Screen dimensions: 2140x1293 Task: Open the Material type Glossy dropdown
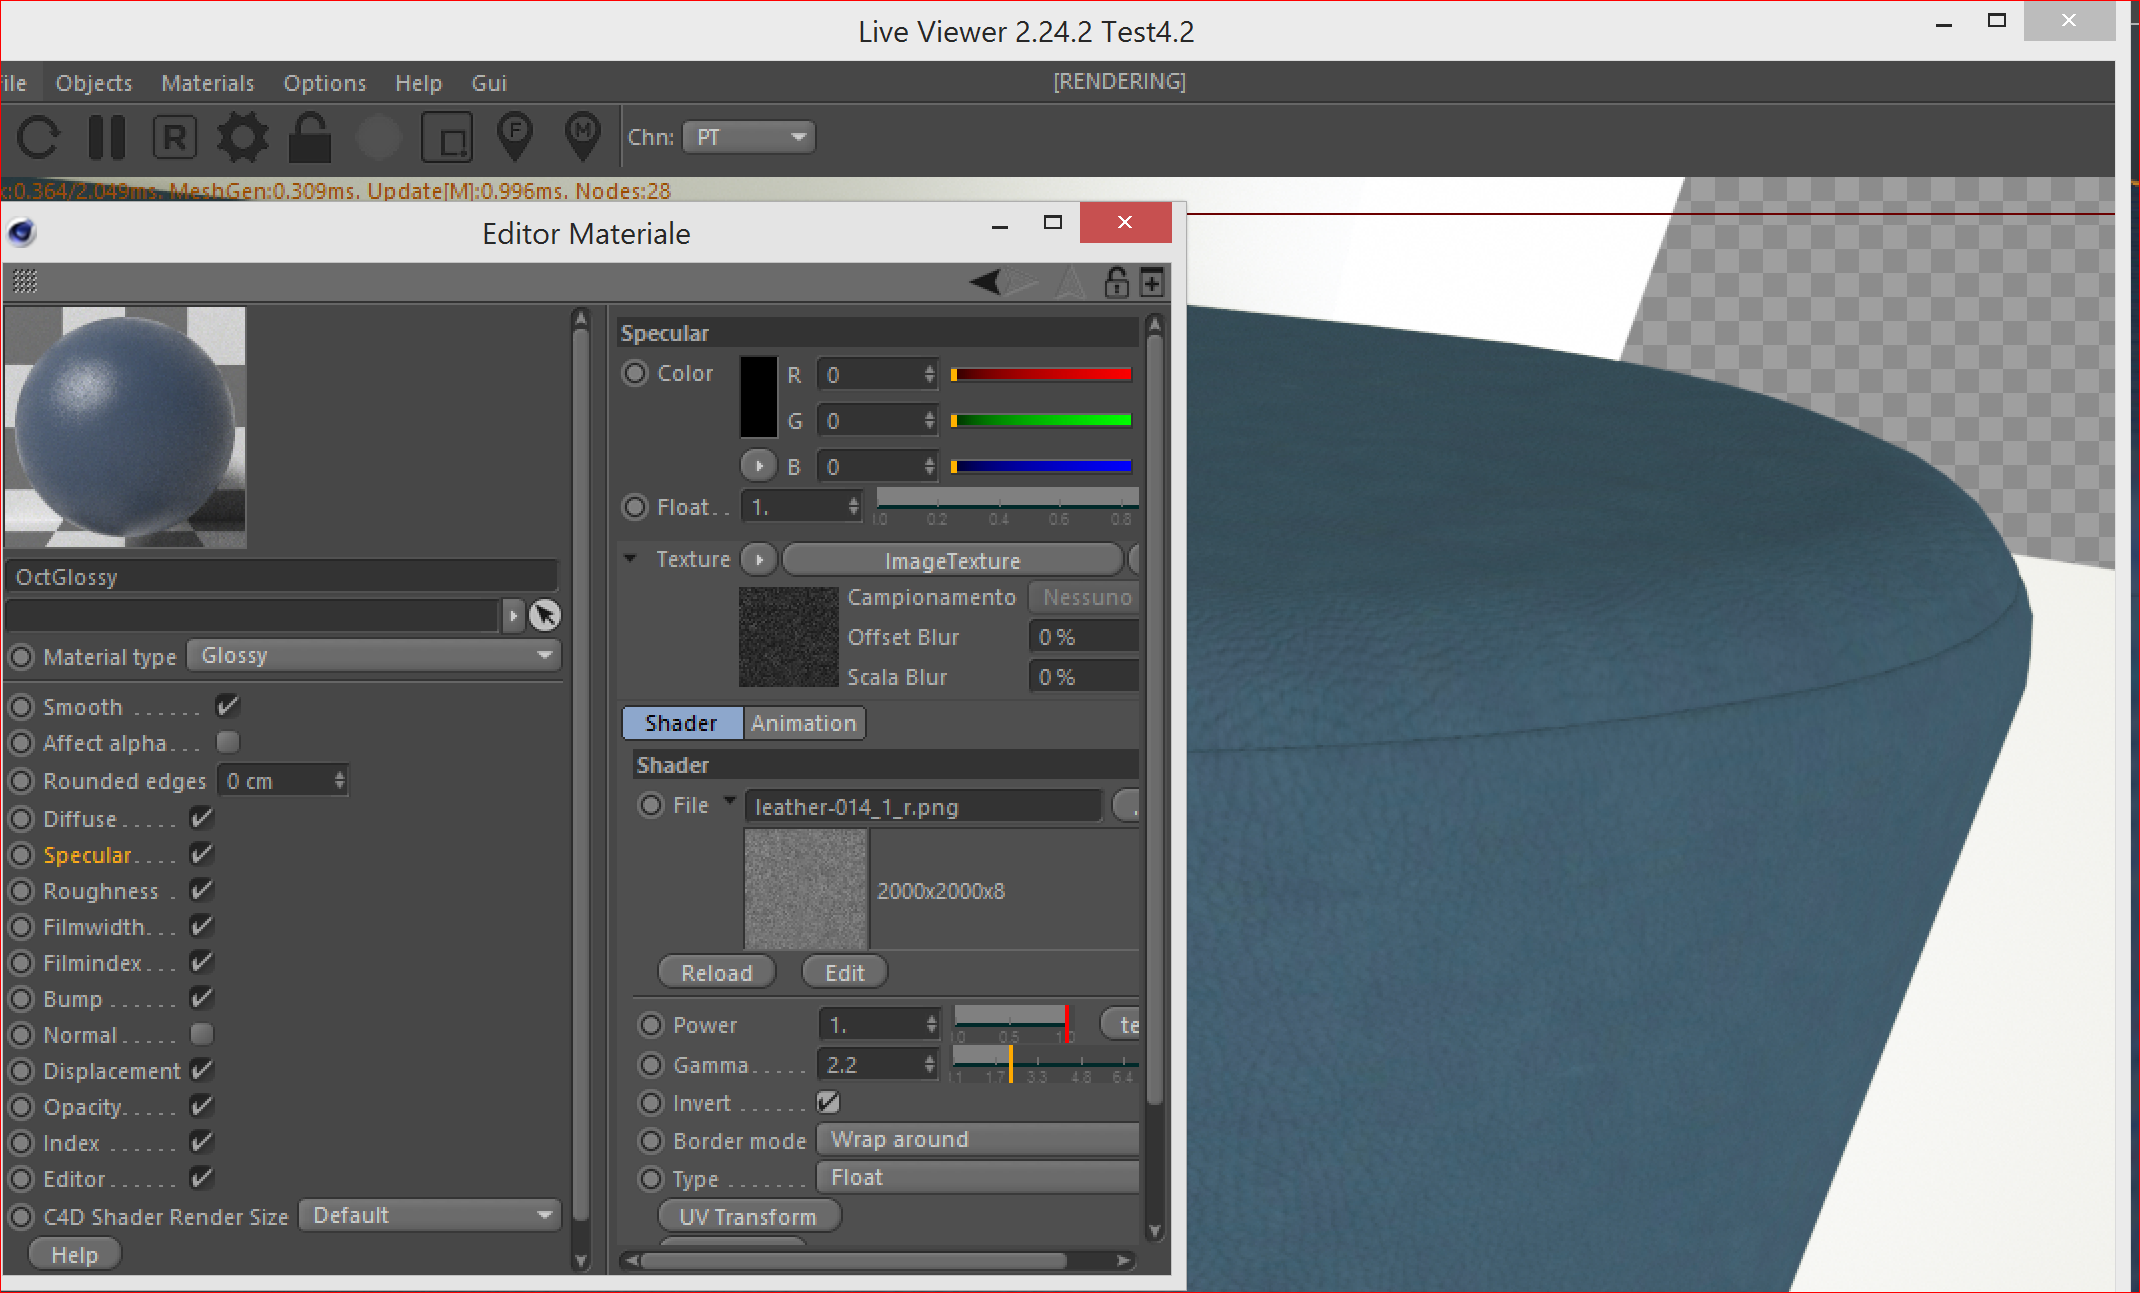point(374,656)
